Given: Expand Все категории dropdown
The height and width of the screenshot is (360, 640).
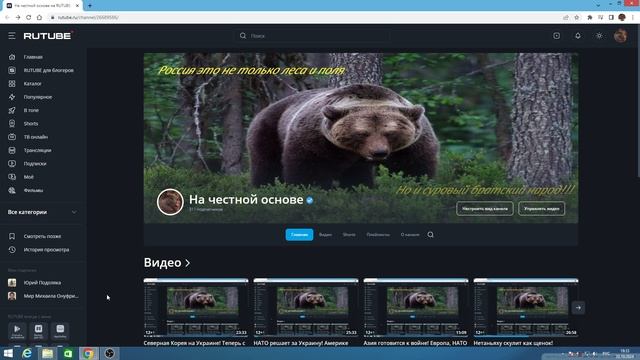Looking at the screenshot, I should [x=42, y=212].
